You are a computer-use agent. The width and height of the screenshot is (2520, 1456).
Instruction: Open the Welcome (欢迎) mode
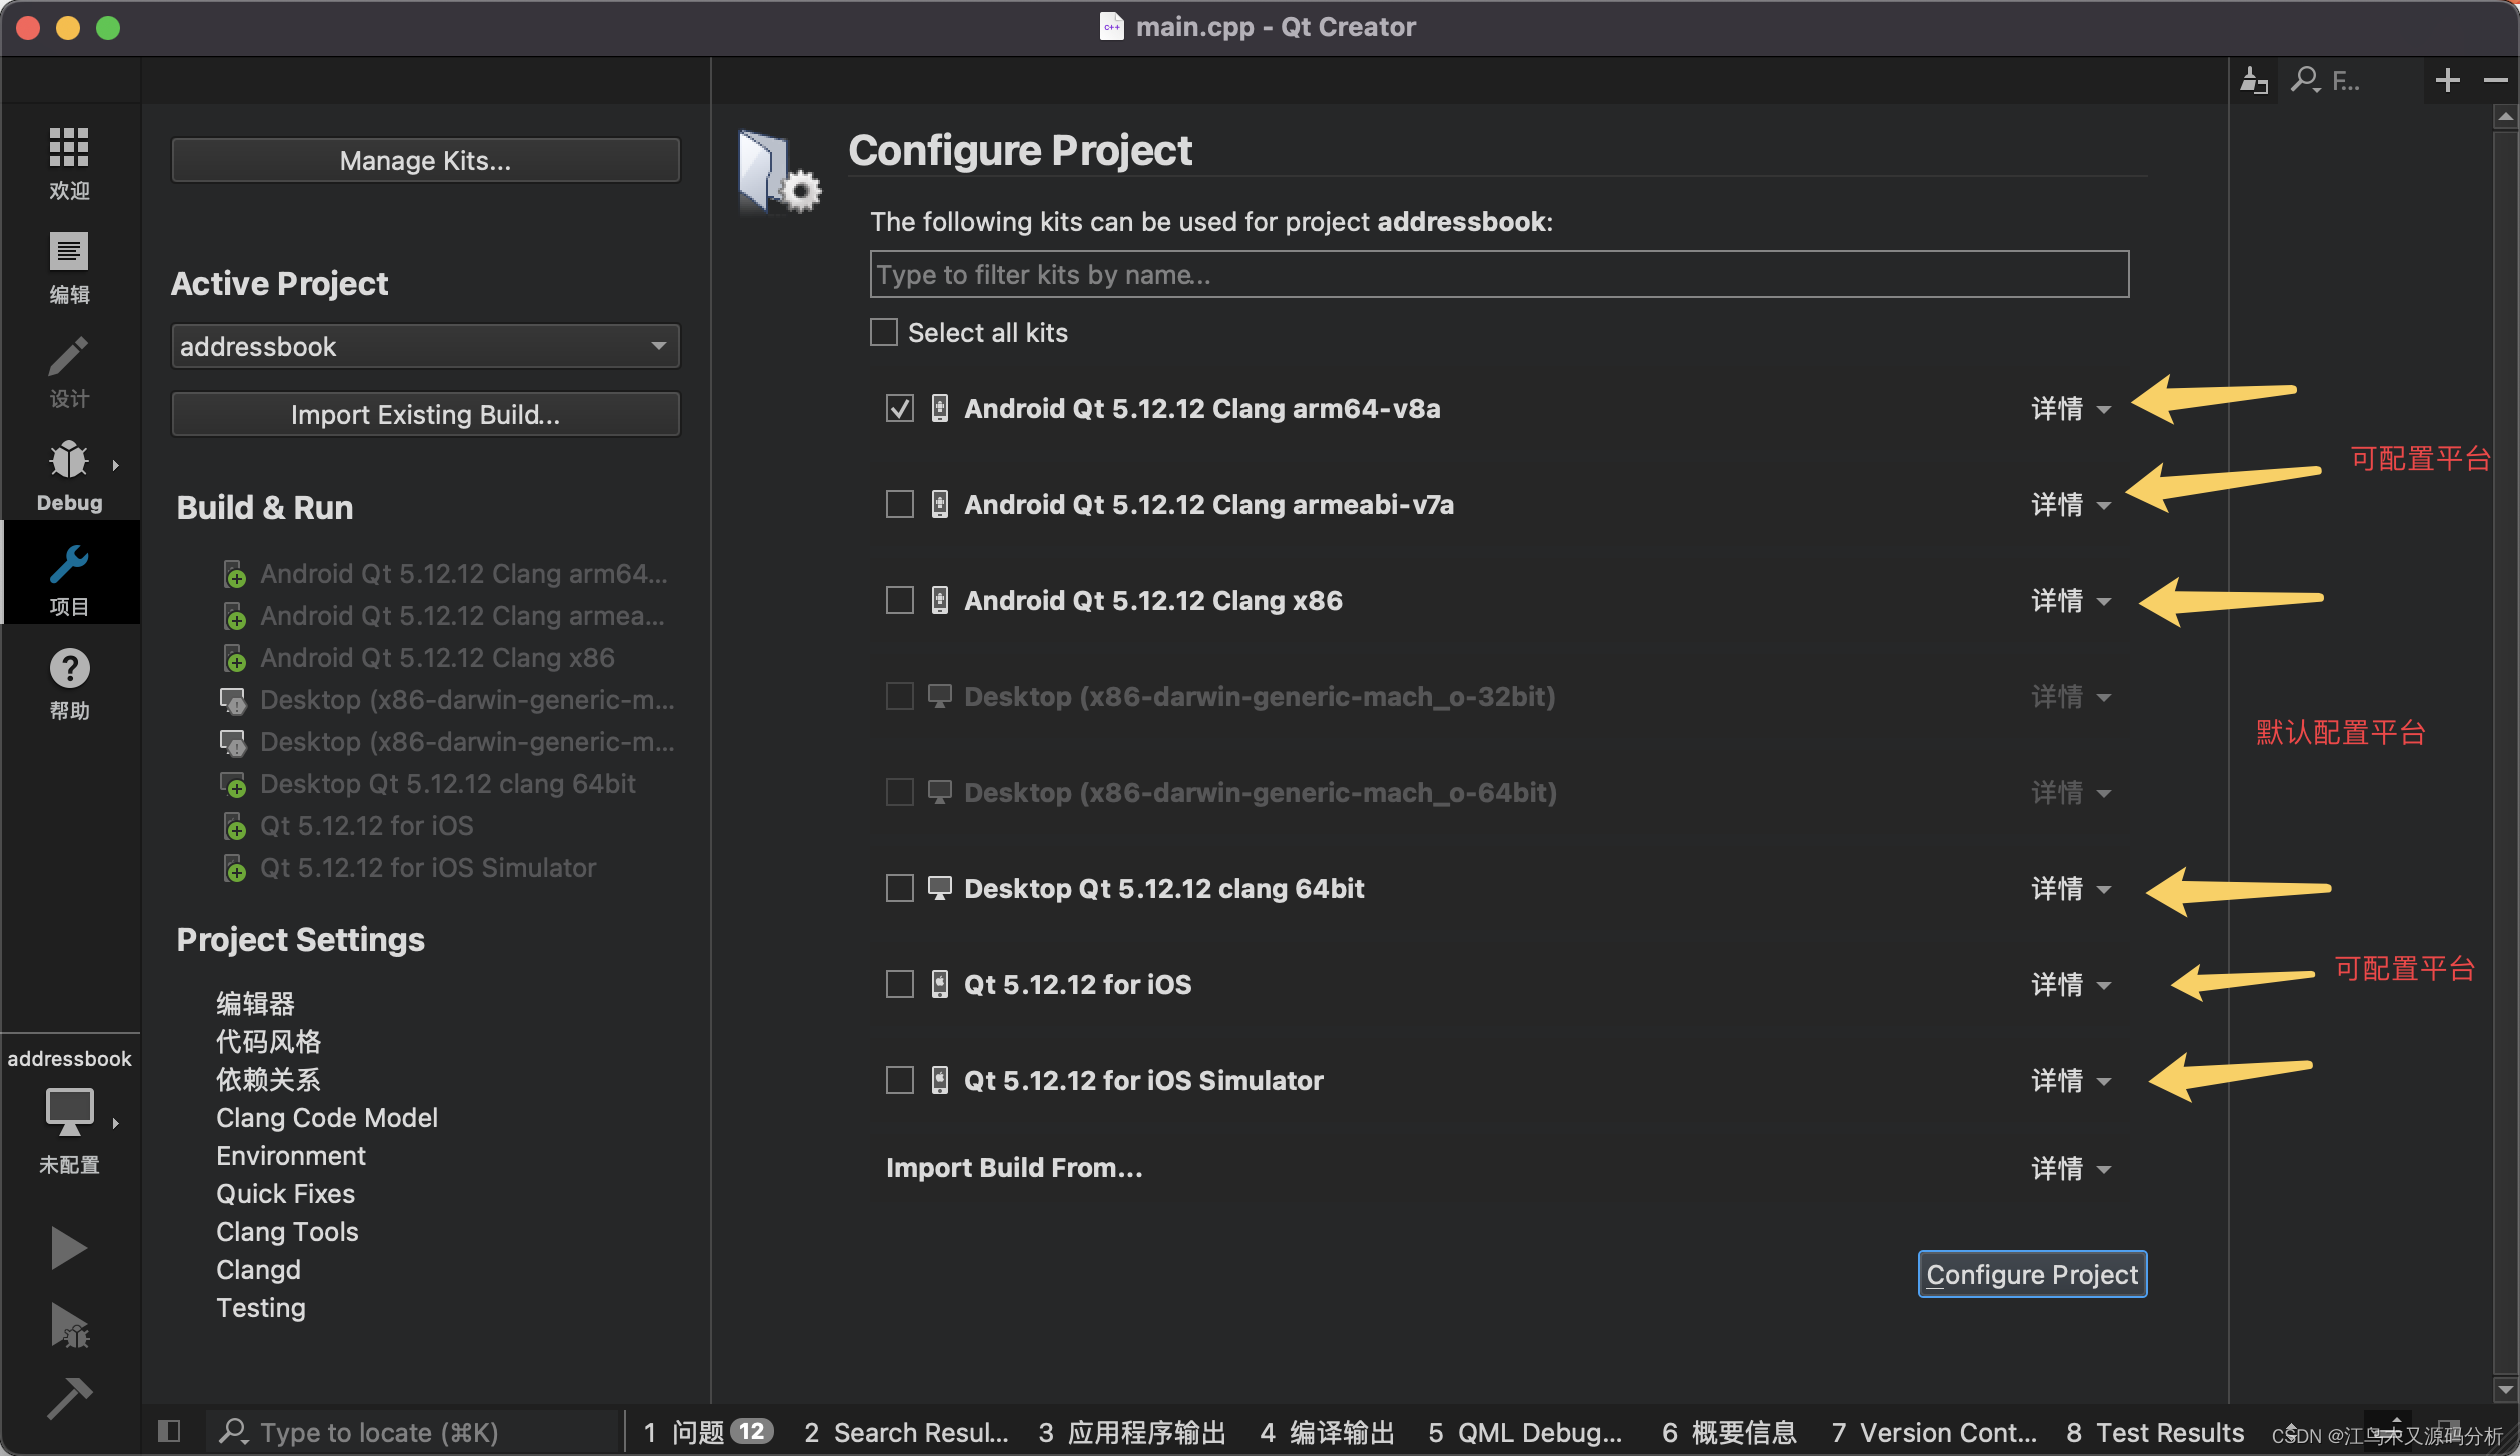pyautogui.click(x=69, y=162)
